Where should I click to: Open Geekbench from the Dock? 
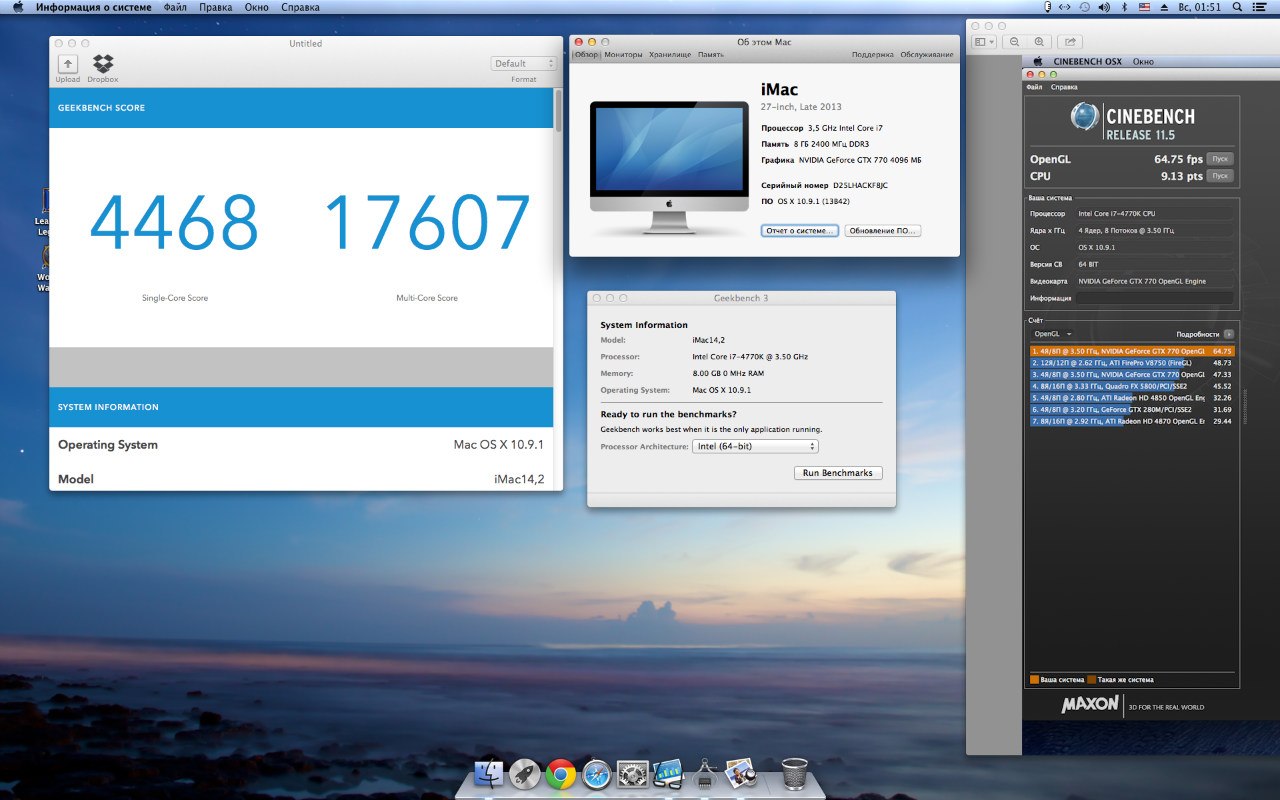[667, 773]
